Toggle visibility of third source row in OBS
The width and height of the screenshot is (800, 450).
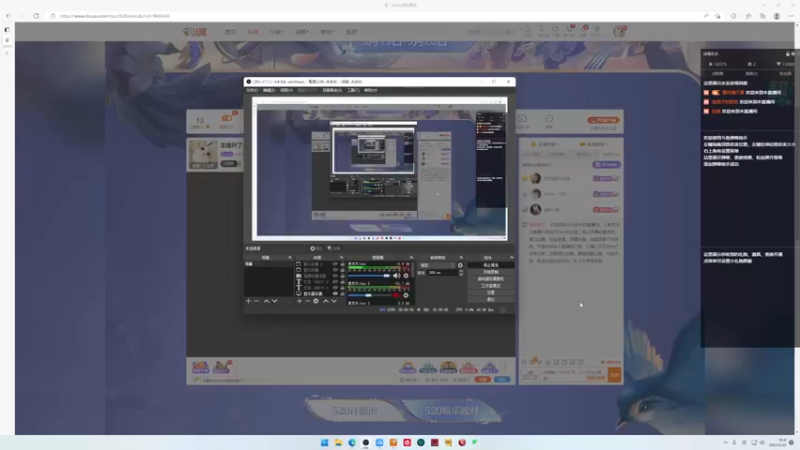pos(335,276)
